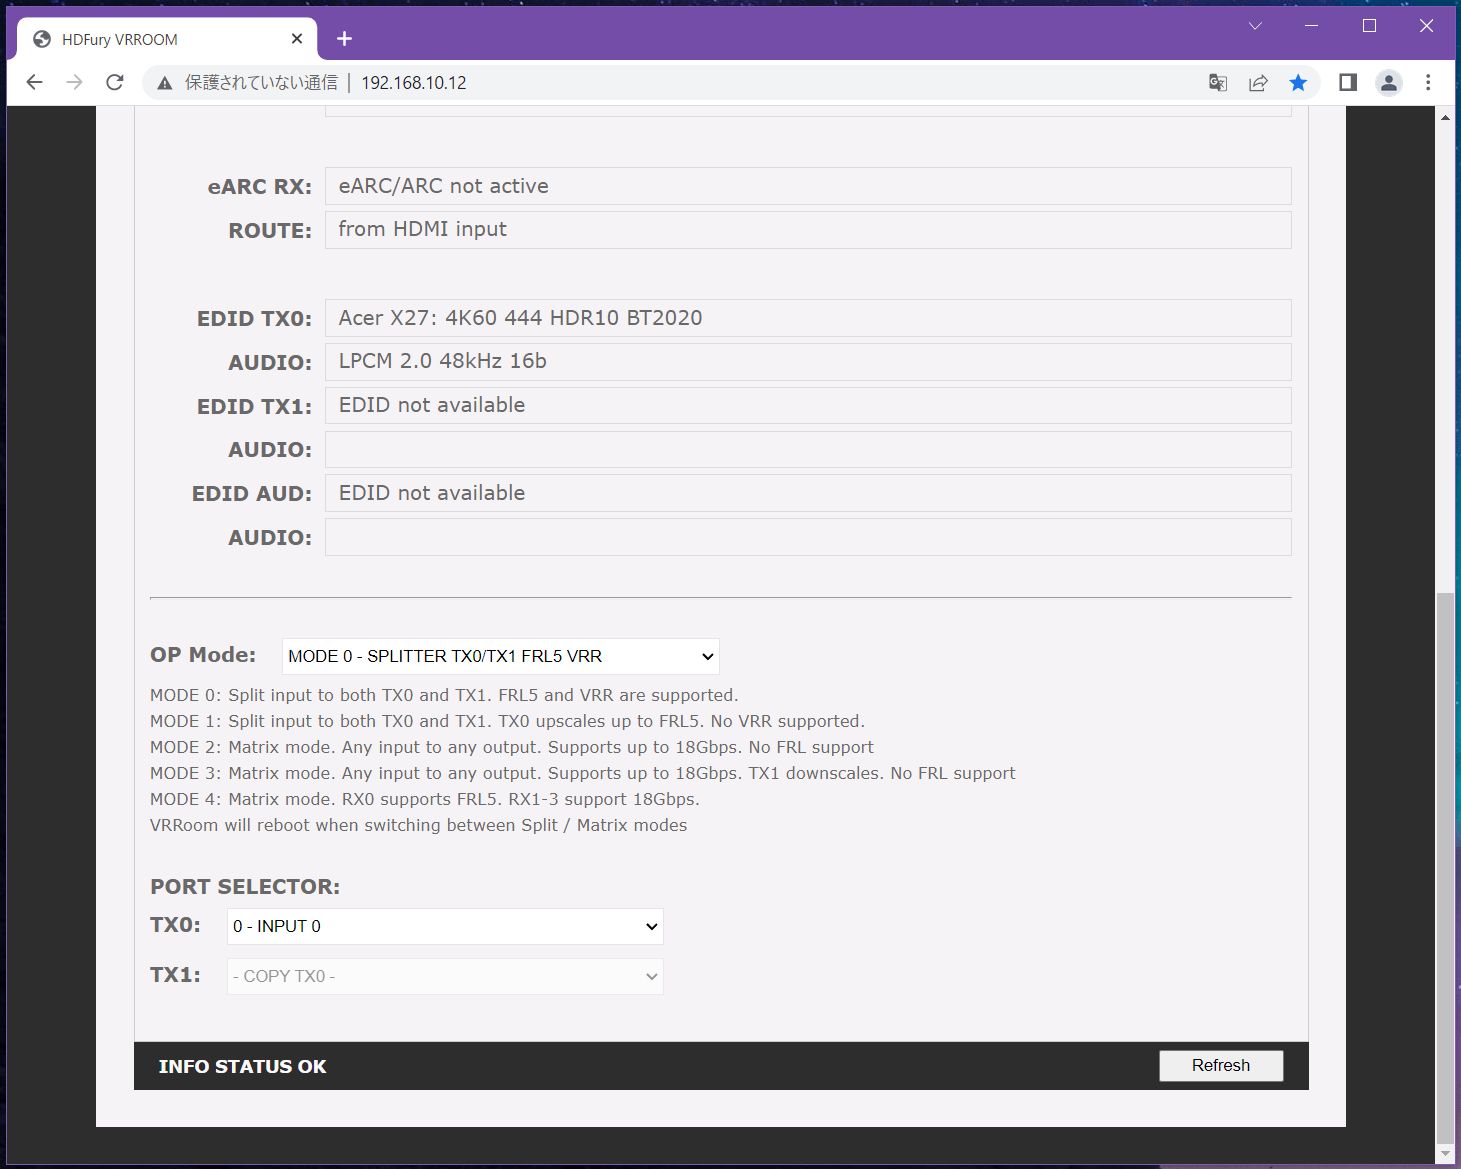Open the Chrome three-dot menu
The image size is (1461, 1169).
(1428, 83)
